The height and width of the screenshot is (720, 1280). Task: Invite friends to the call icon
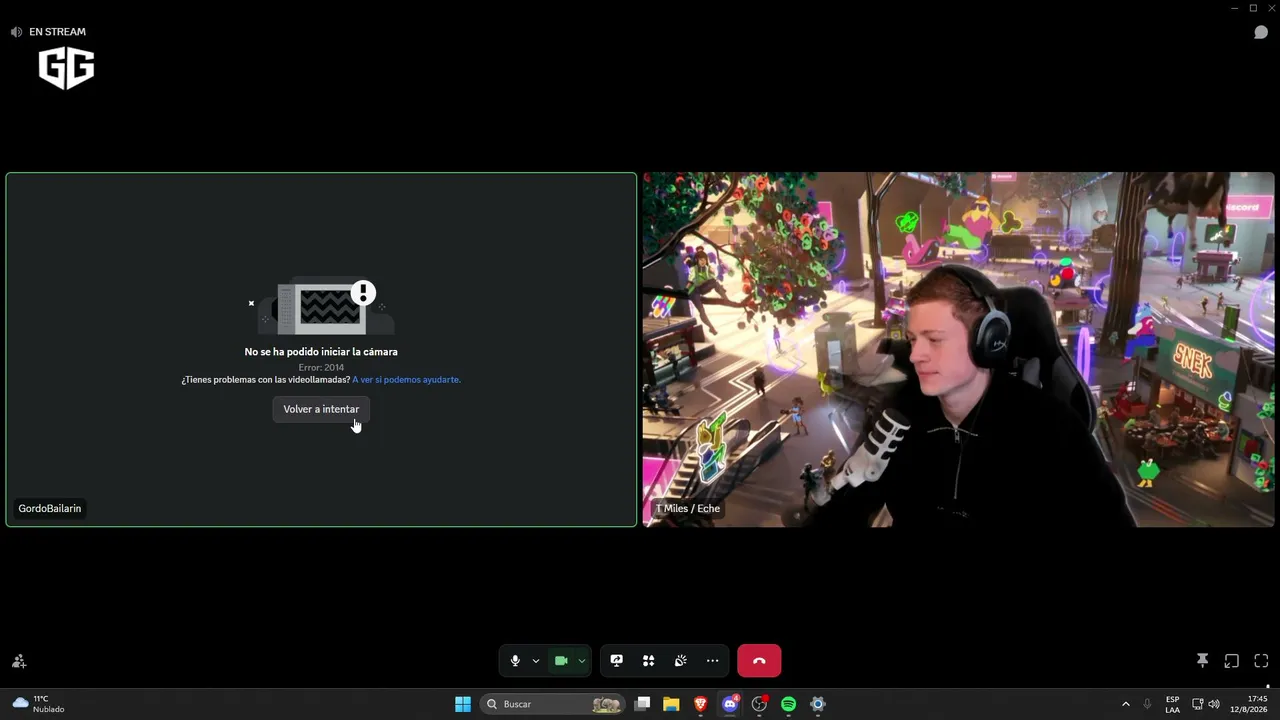[19, 661]
